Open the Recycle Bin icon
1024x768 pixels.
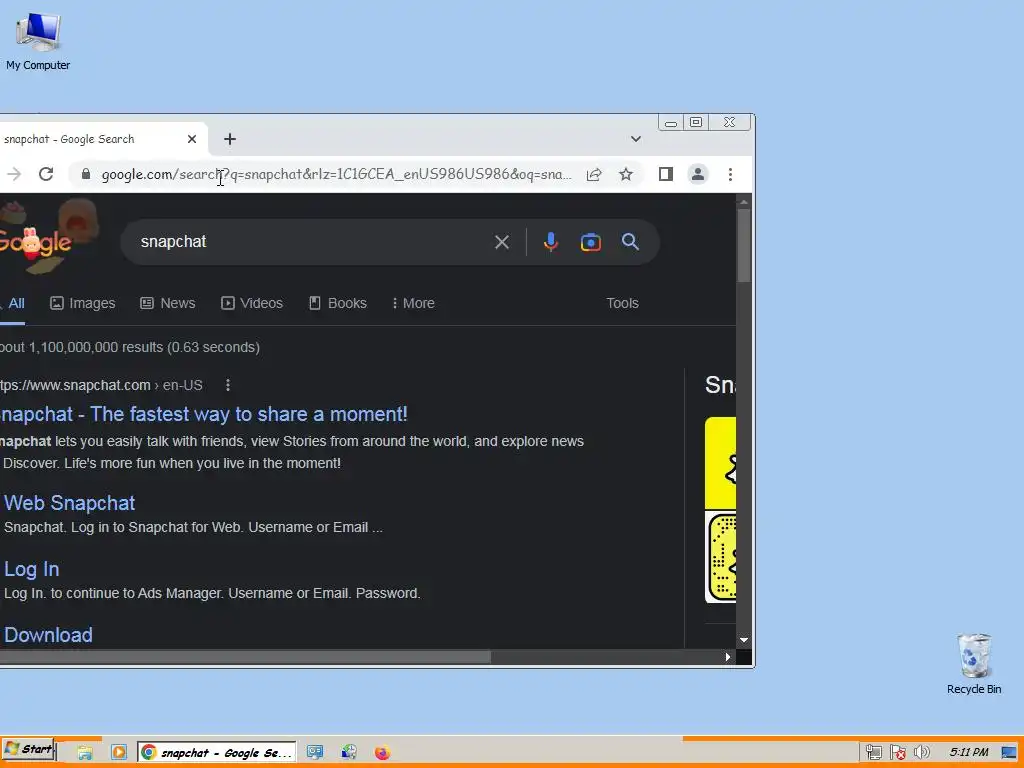tap(974, 664)
